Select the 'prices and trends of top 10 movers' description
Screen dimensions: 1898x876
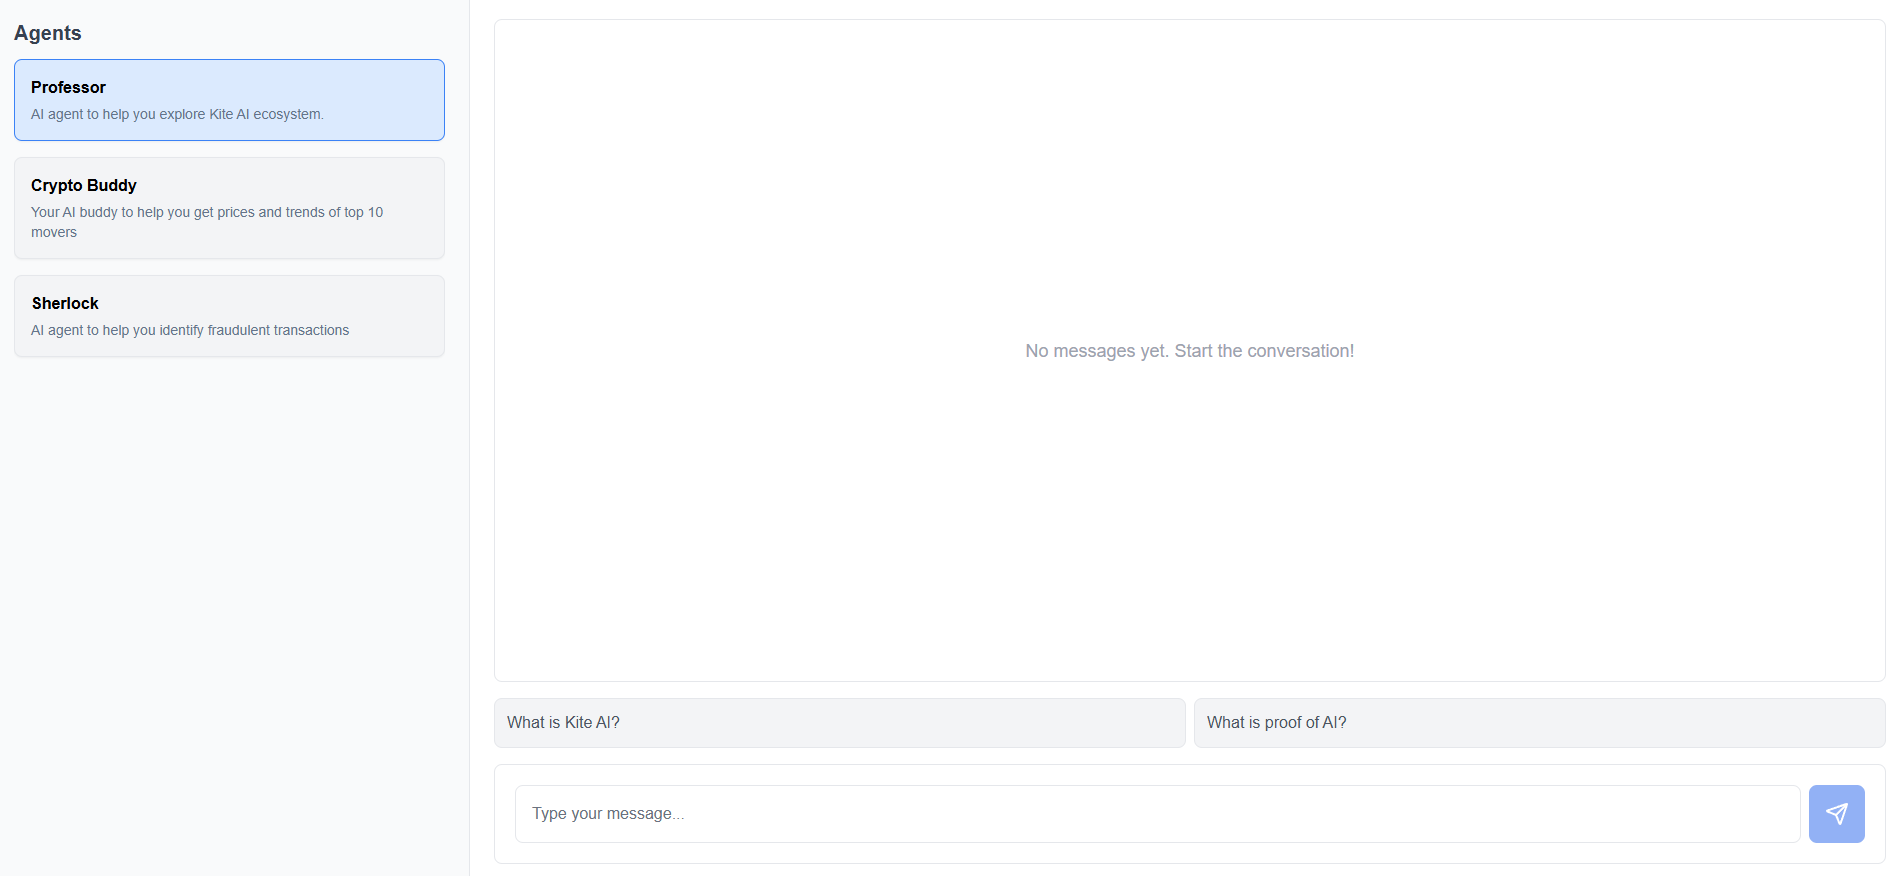(x=207, y=222)
